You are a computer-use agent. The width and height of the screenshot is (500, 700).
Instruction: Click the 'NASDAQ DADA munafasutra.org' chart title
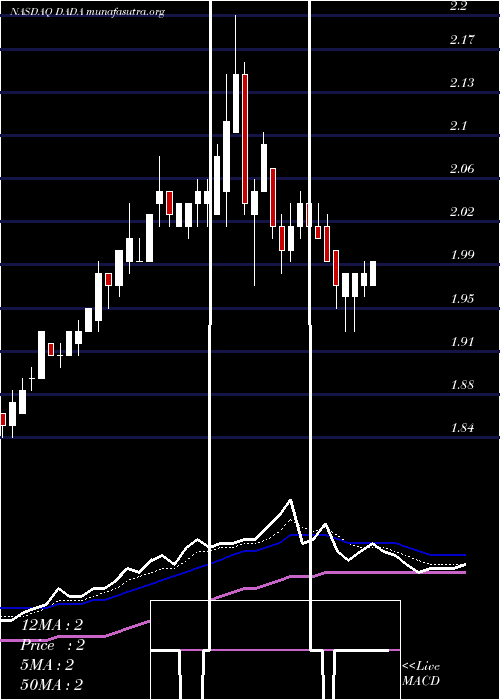(87, 12)
